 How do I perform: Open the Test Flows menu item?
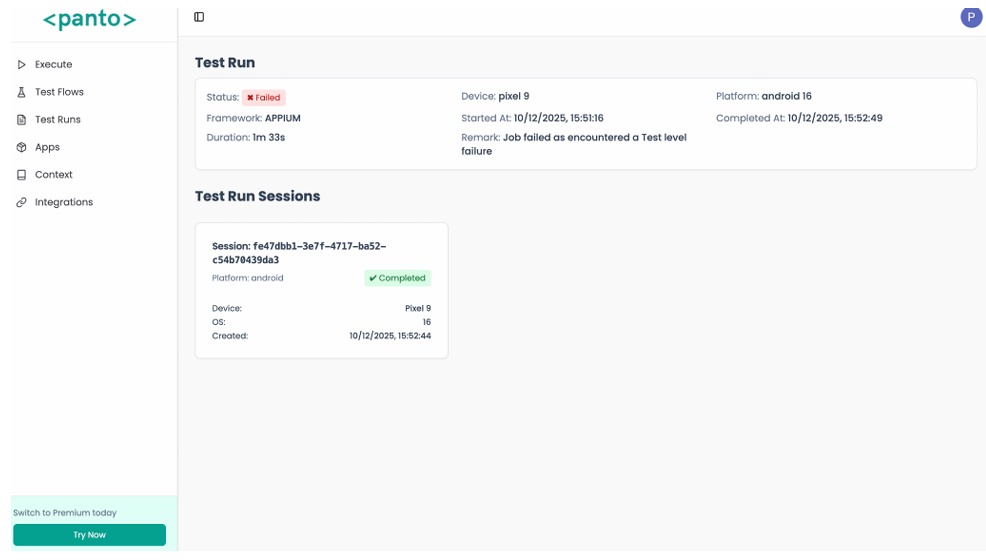pyautogui.click(x=59, y=92)
